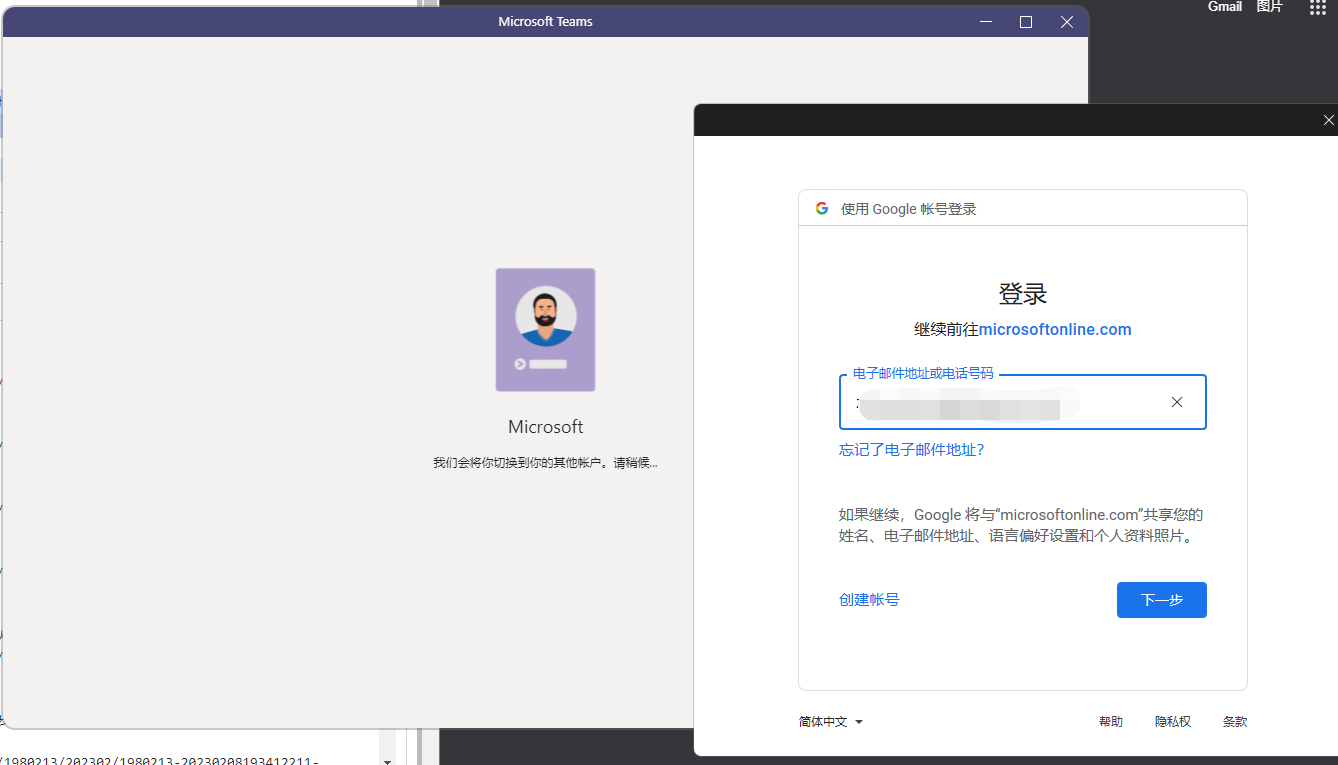
Task: Open Gmail from the Google header
Action: coord(1224,7)
